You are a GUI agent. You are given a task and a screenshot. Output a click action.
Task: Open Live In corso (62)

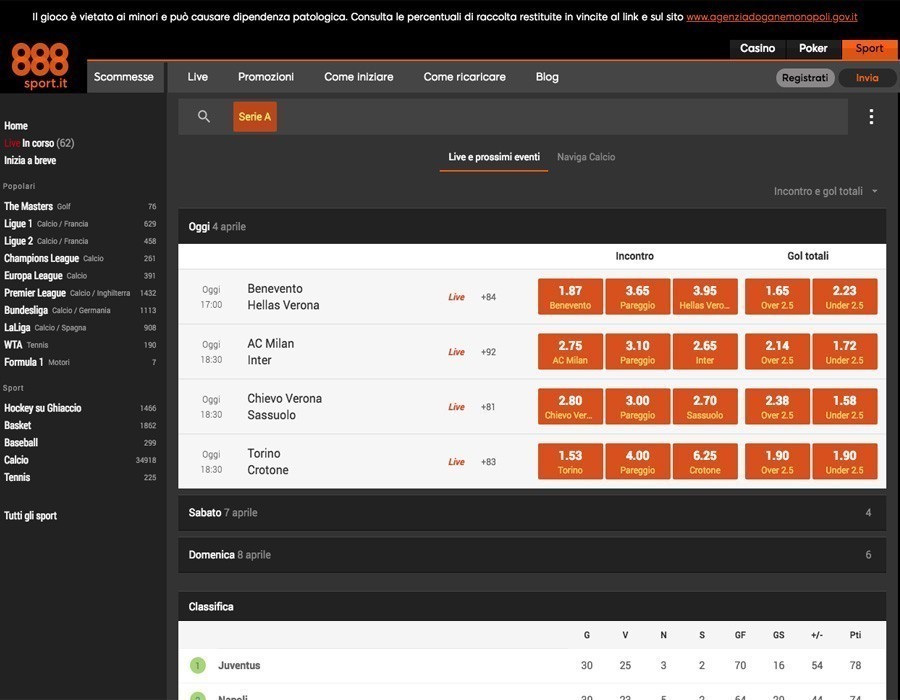pyautogui.click(x=39, y=143)
